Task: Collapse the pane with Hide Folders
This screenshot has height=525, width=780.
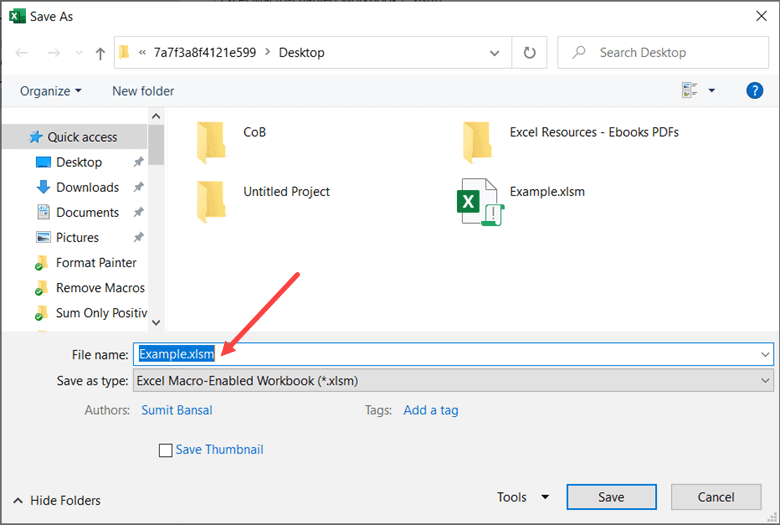Action: (57, 500)
